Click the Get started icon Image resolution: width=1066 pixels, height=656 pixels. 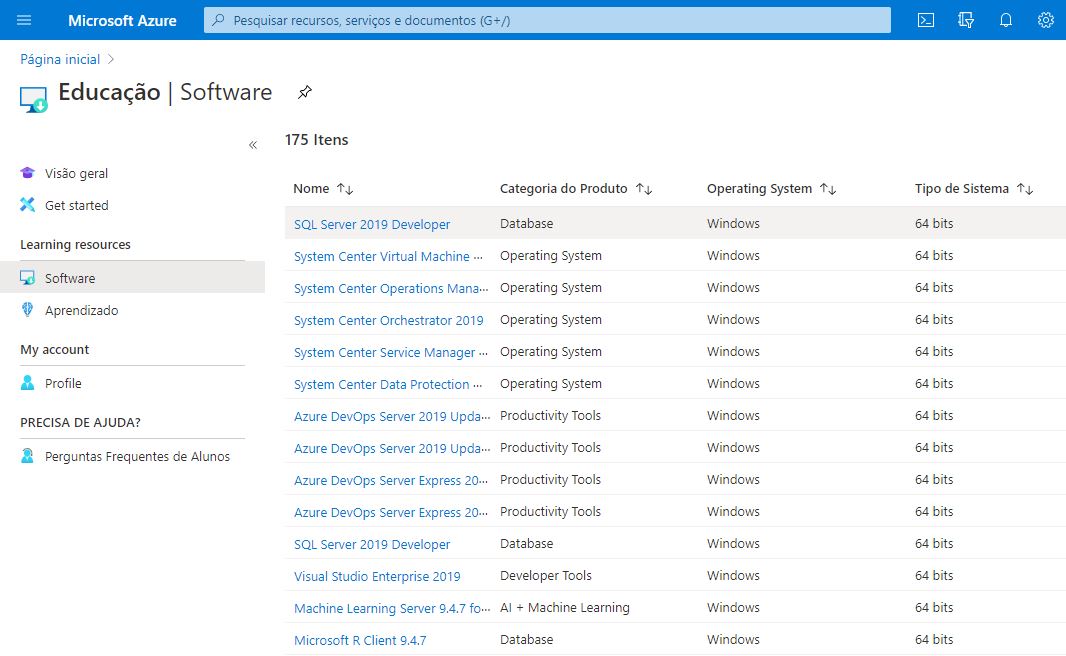(x=27, y=205)
